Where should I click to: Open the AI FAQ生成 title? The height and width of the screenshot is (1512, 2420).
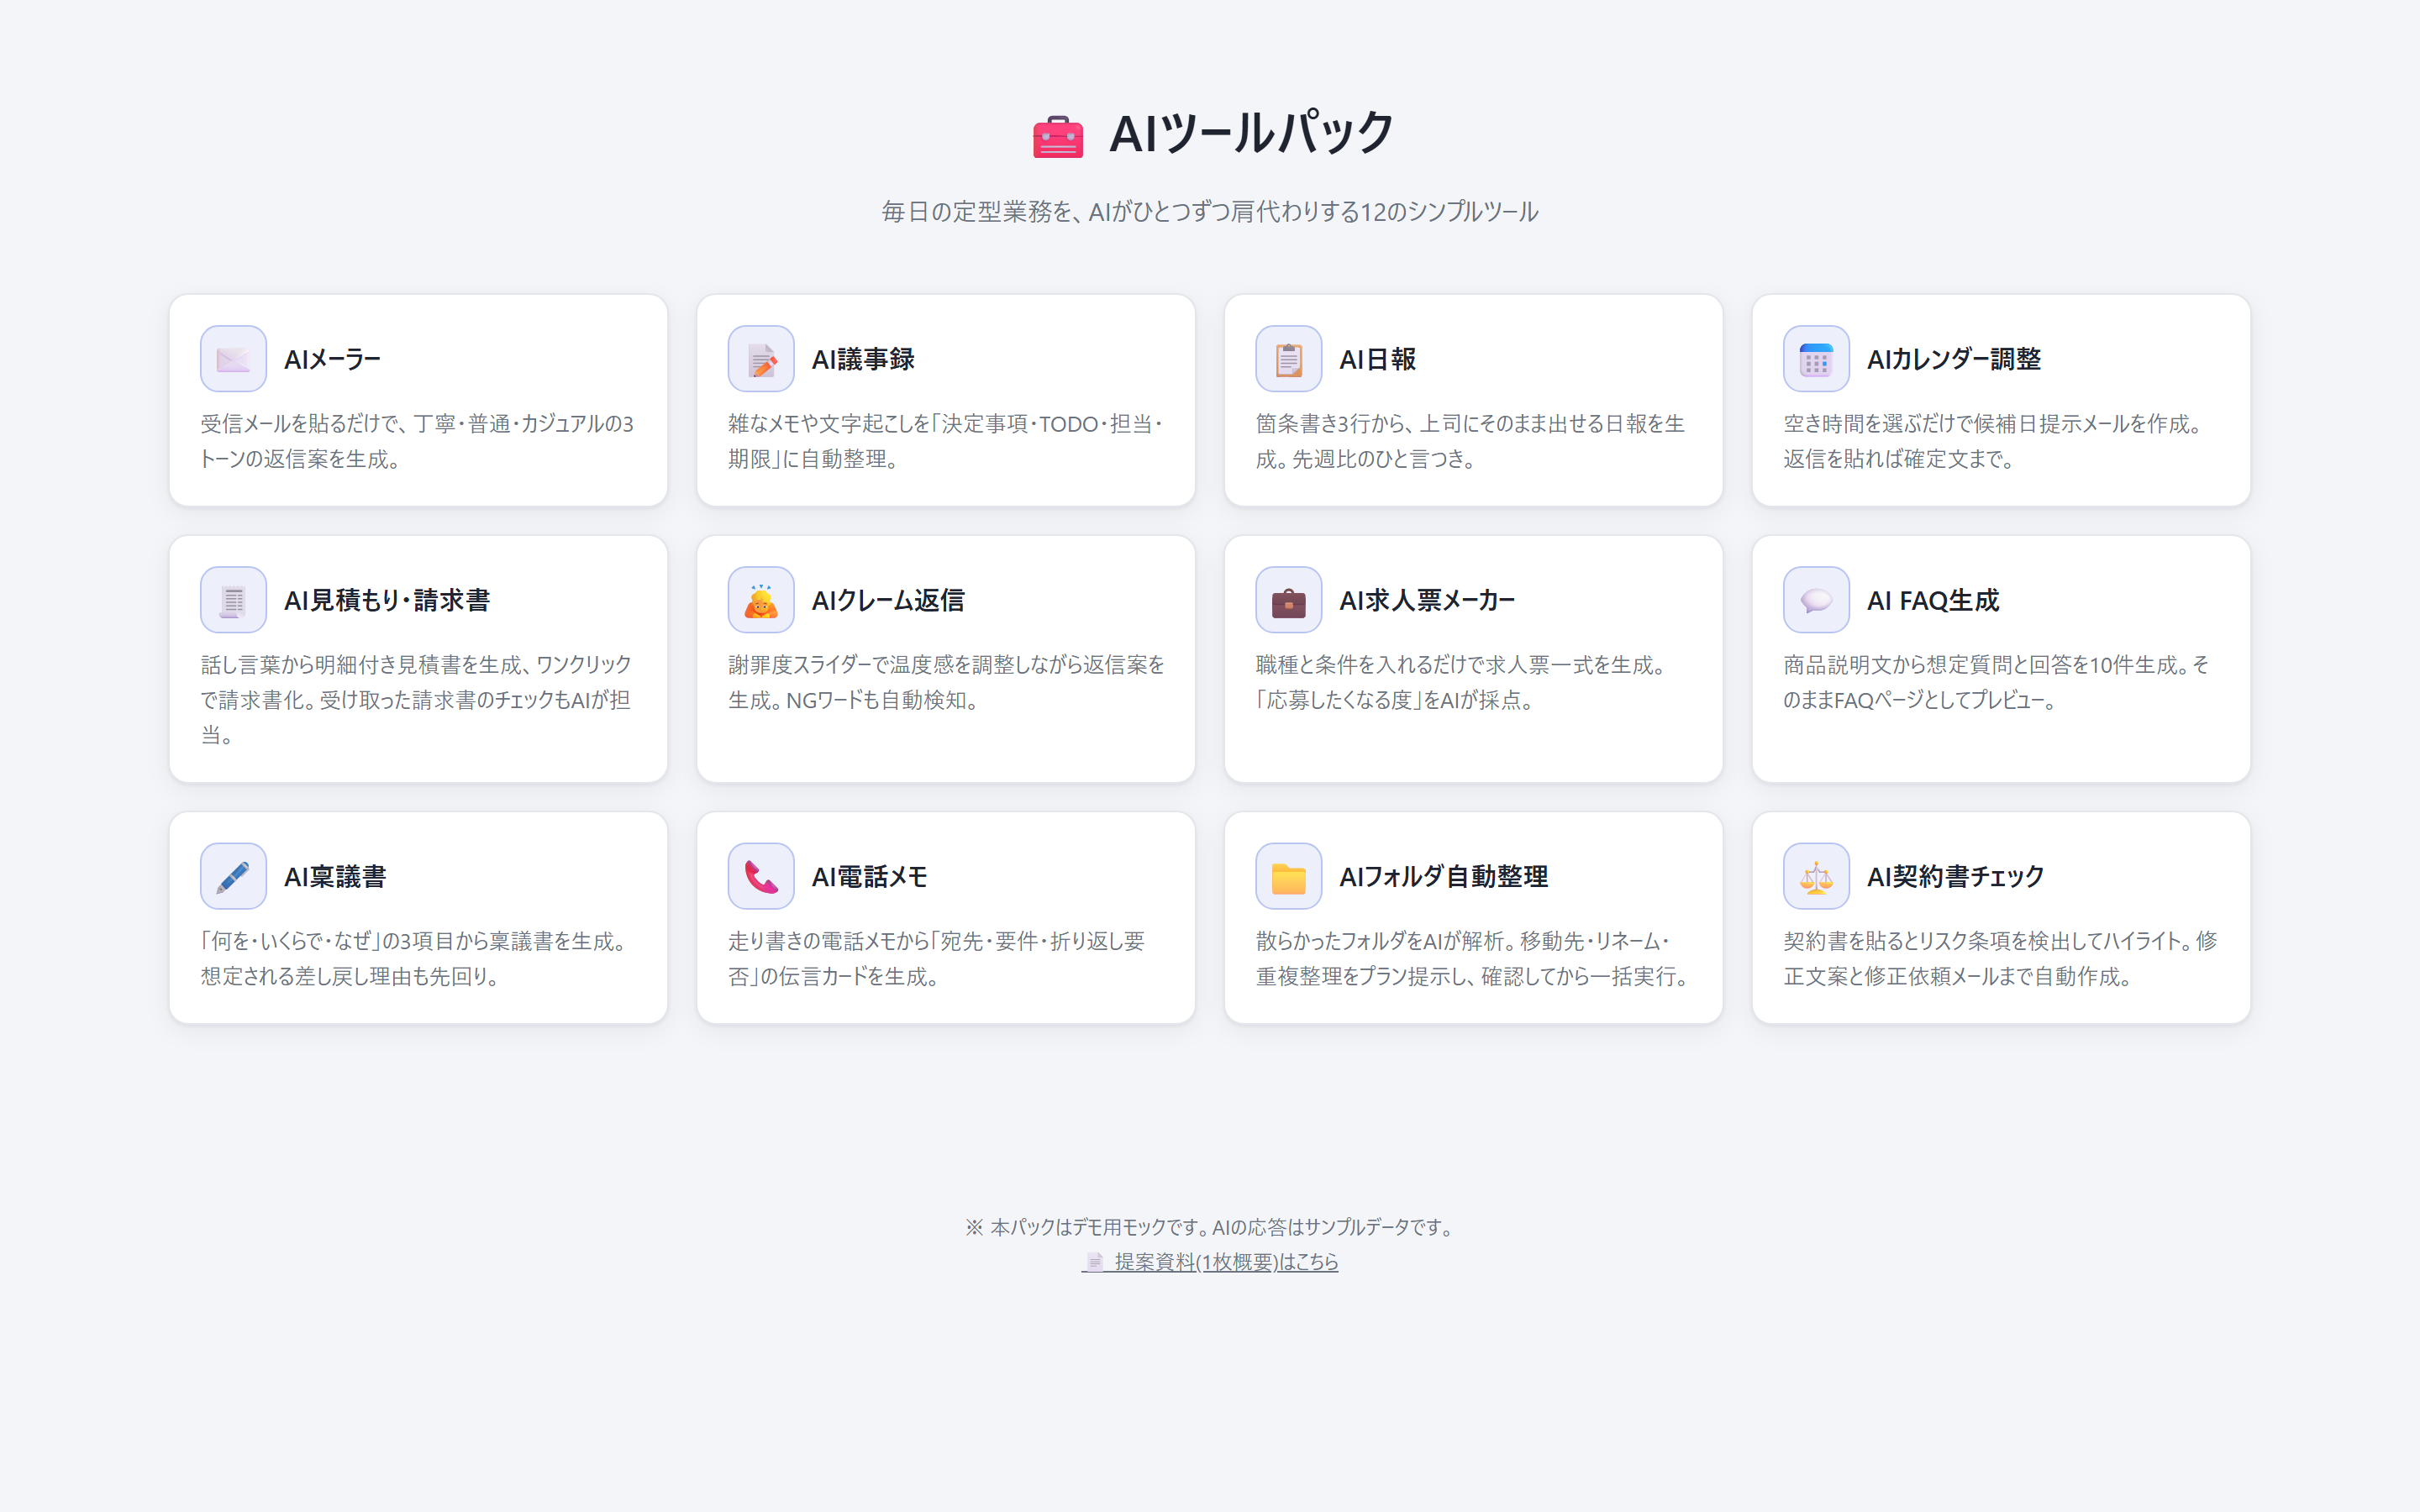click(1933, 600)
